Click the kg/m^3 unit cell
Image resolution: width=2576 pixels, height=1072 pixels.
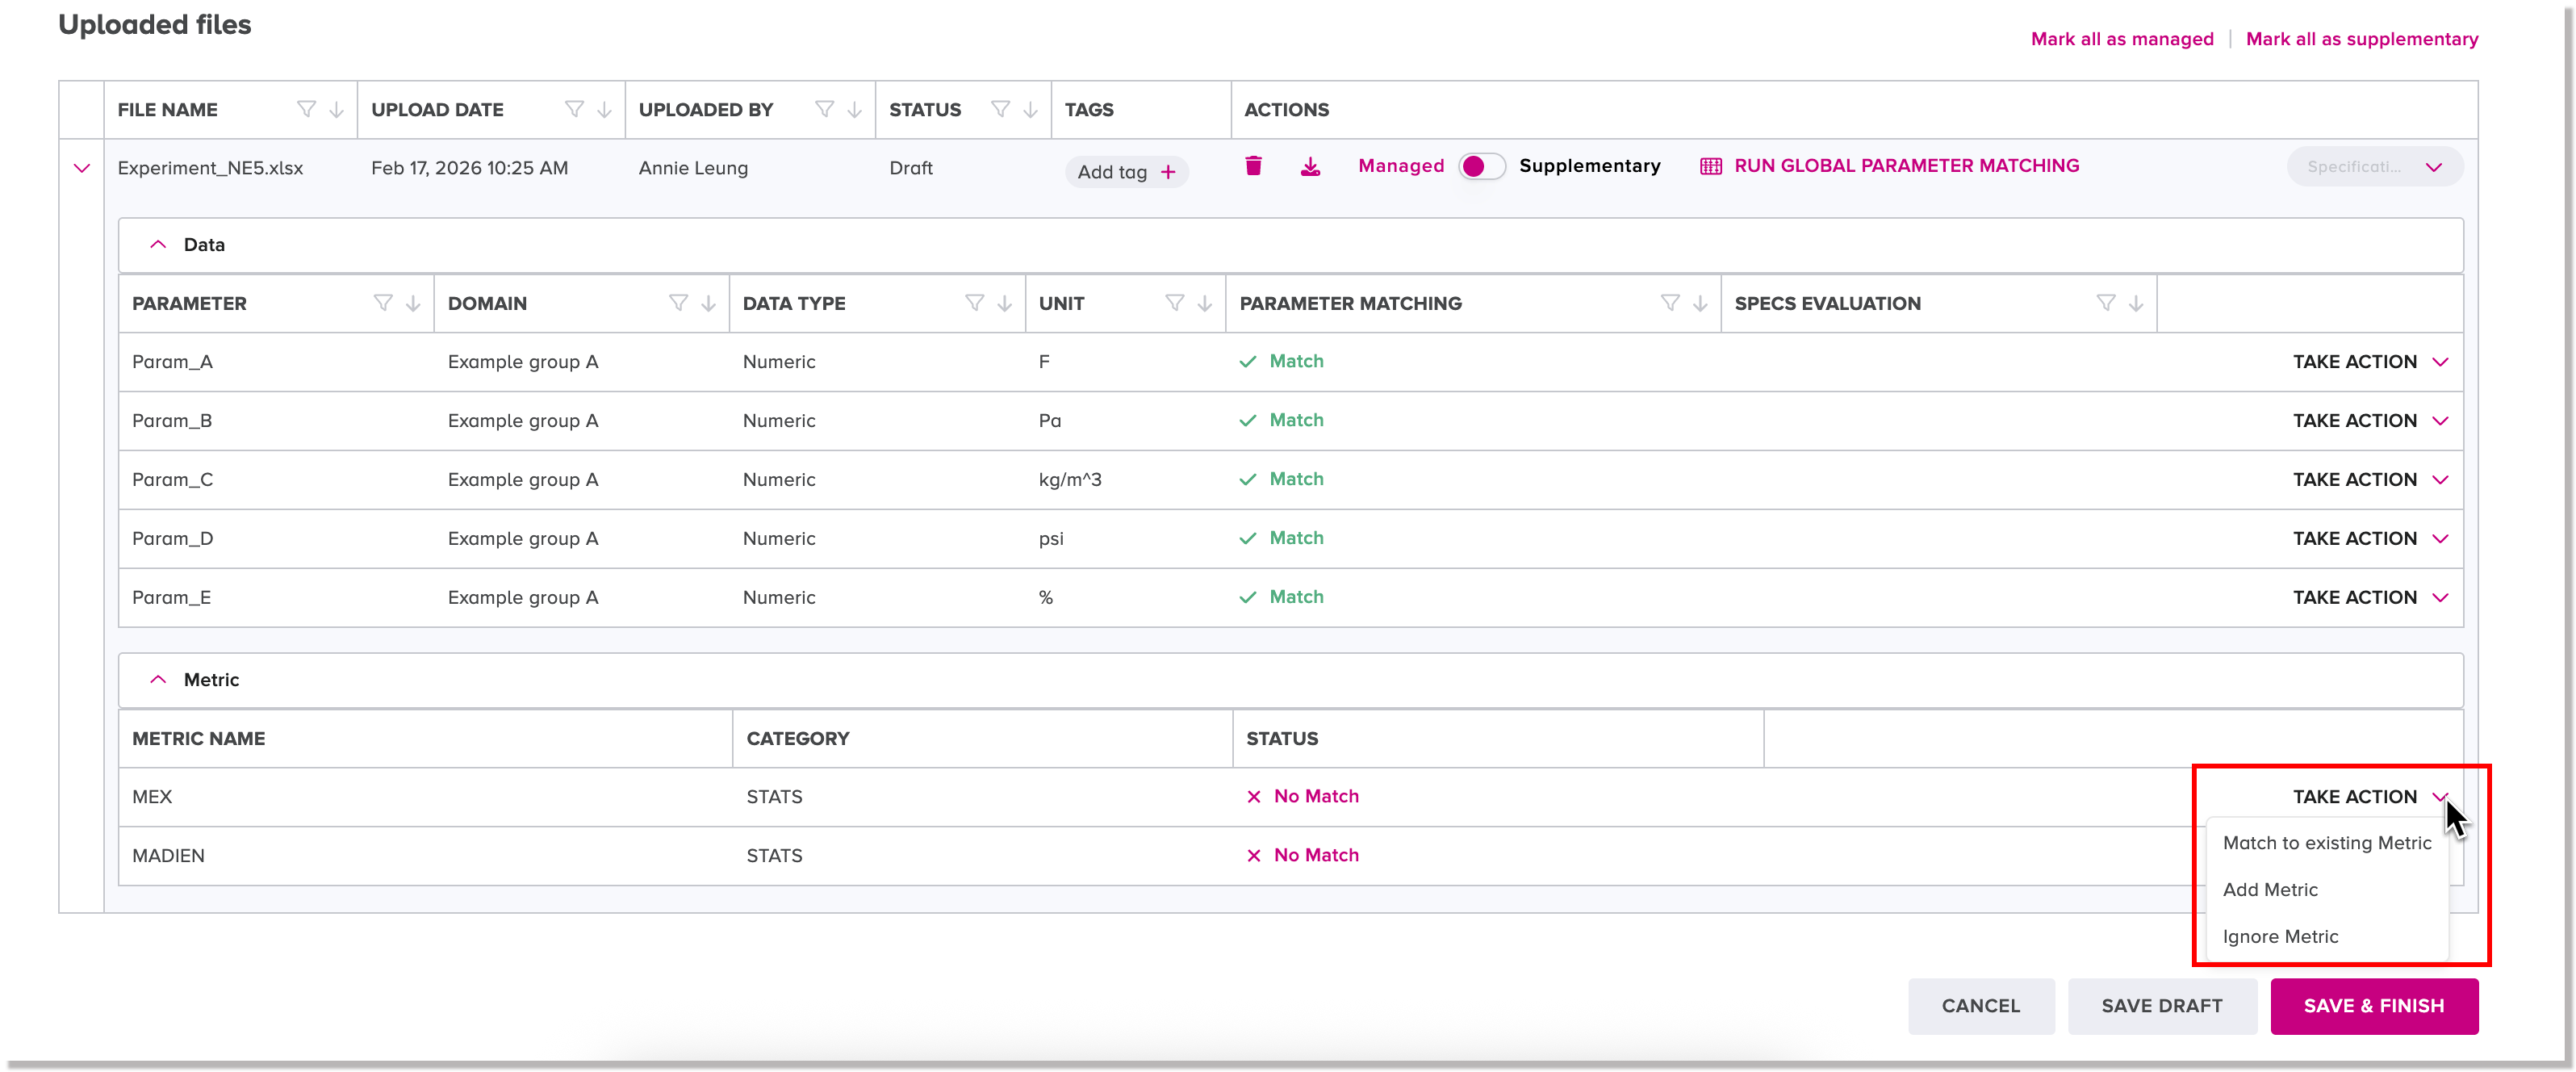[x=1070, y=480]
